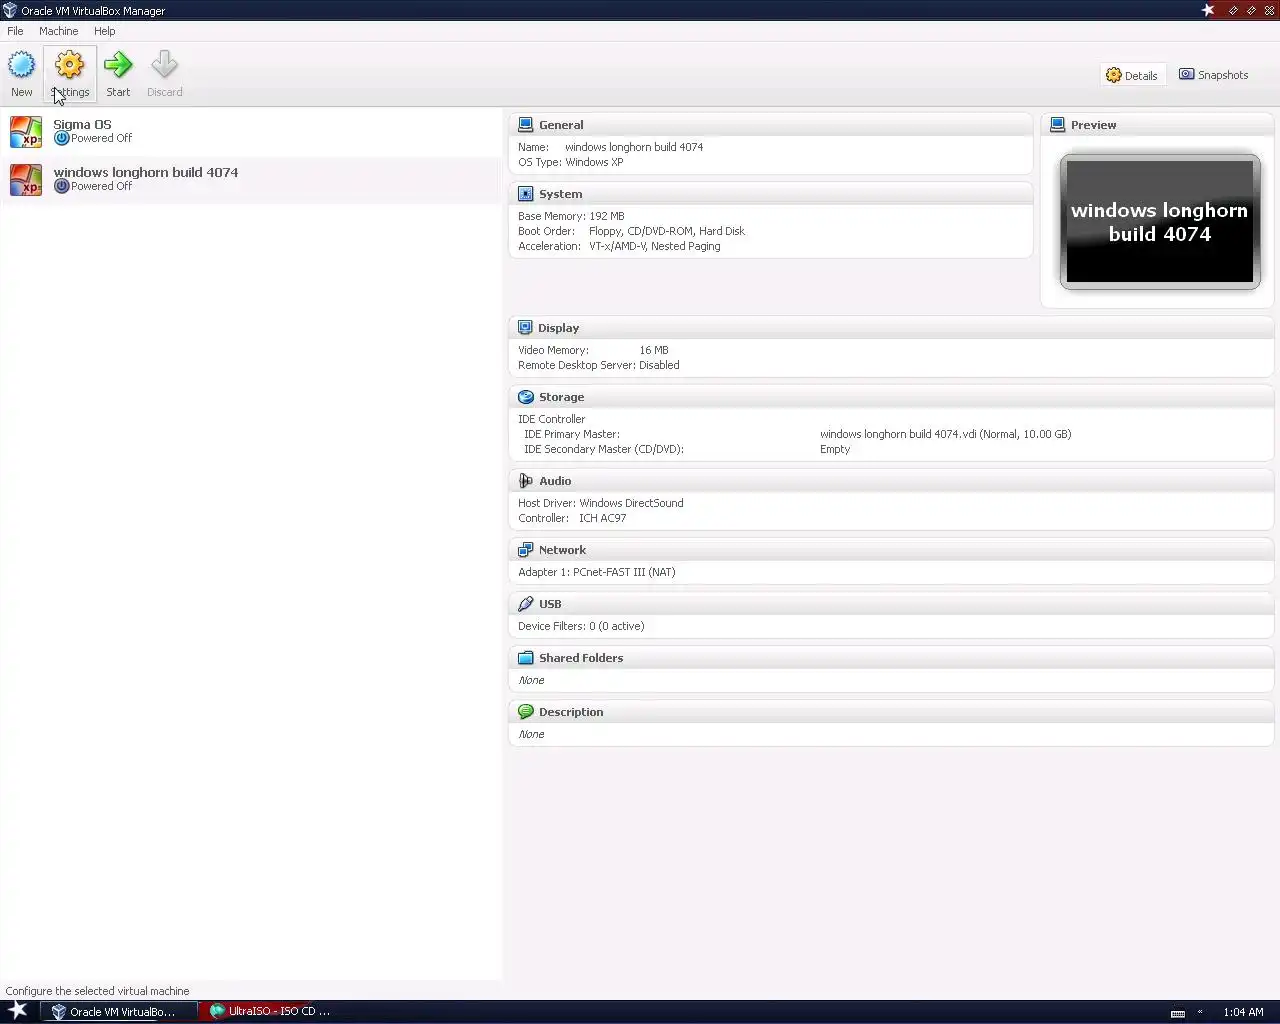Open the Storage settings header link
Screen dimensions: 1280x1024
coord(561,397)
